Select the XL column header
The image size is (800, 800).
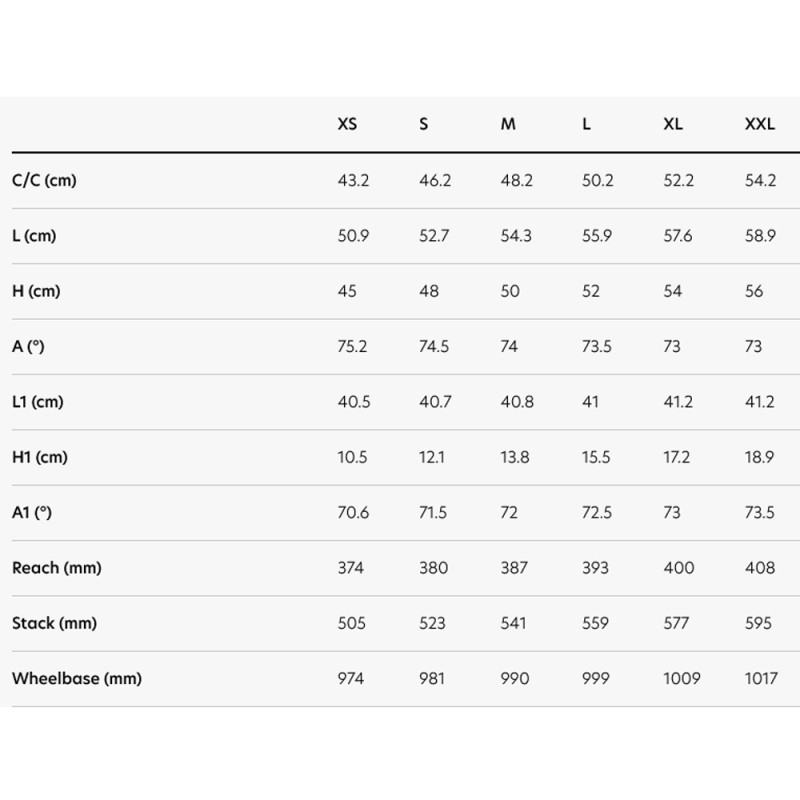point(673,125)
